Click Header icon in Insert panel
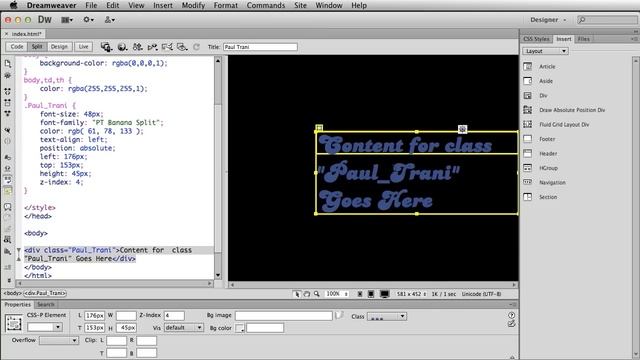 528,153
